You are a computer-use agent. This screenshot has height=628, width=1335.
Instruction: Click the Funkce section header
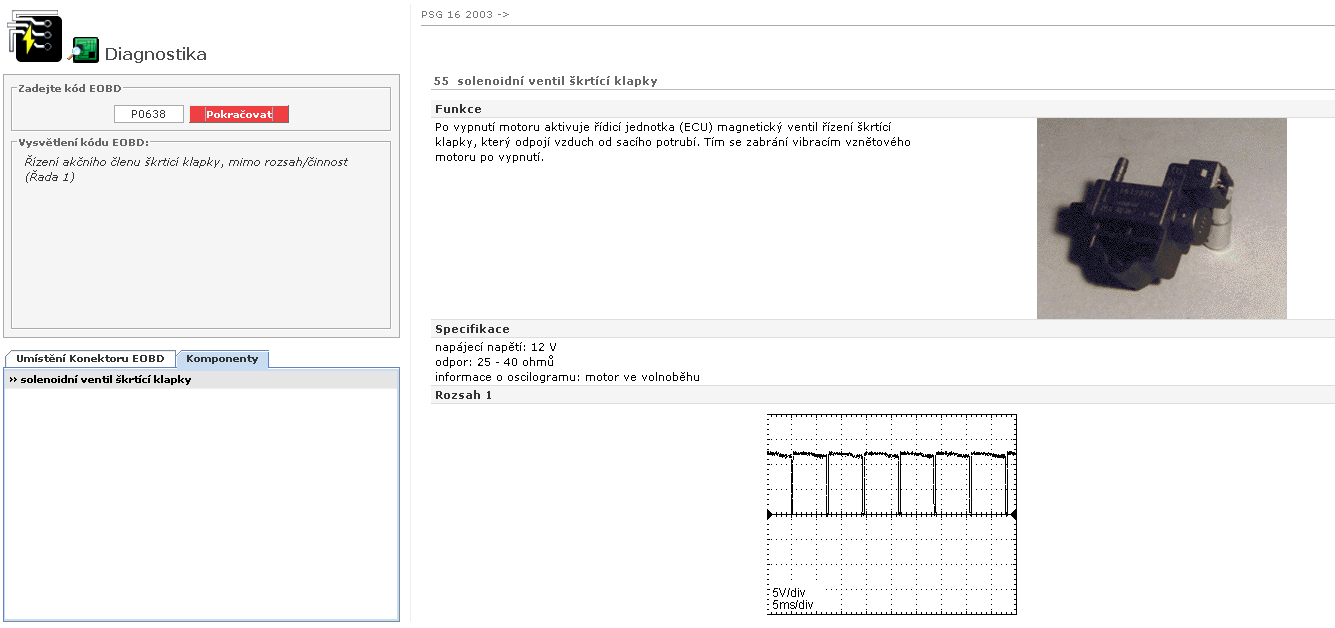[458, 109]
